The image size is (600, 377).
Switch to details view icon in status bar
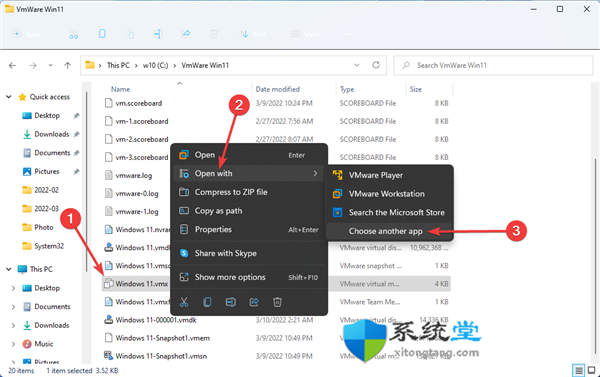(579, 370)
